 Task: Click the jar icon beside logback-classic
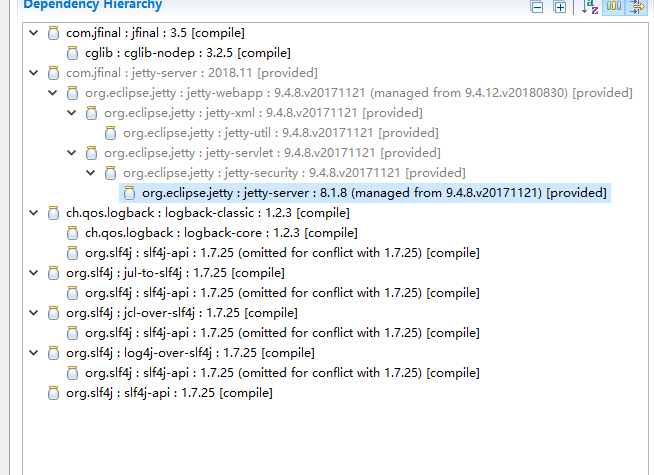tap(53, 213)
